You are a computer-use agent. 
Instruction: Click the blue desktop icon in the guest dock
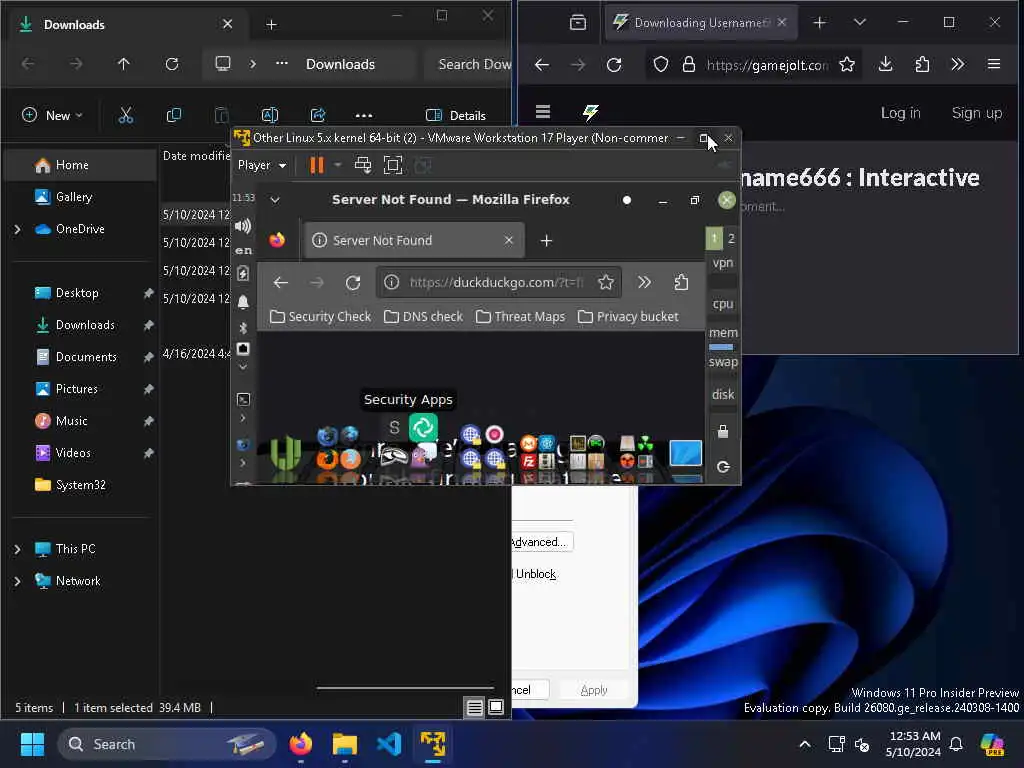685,453
